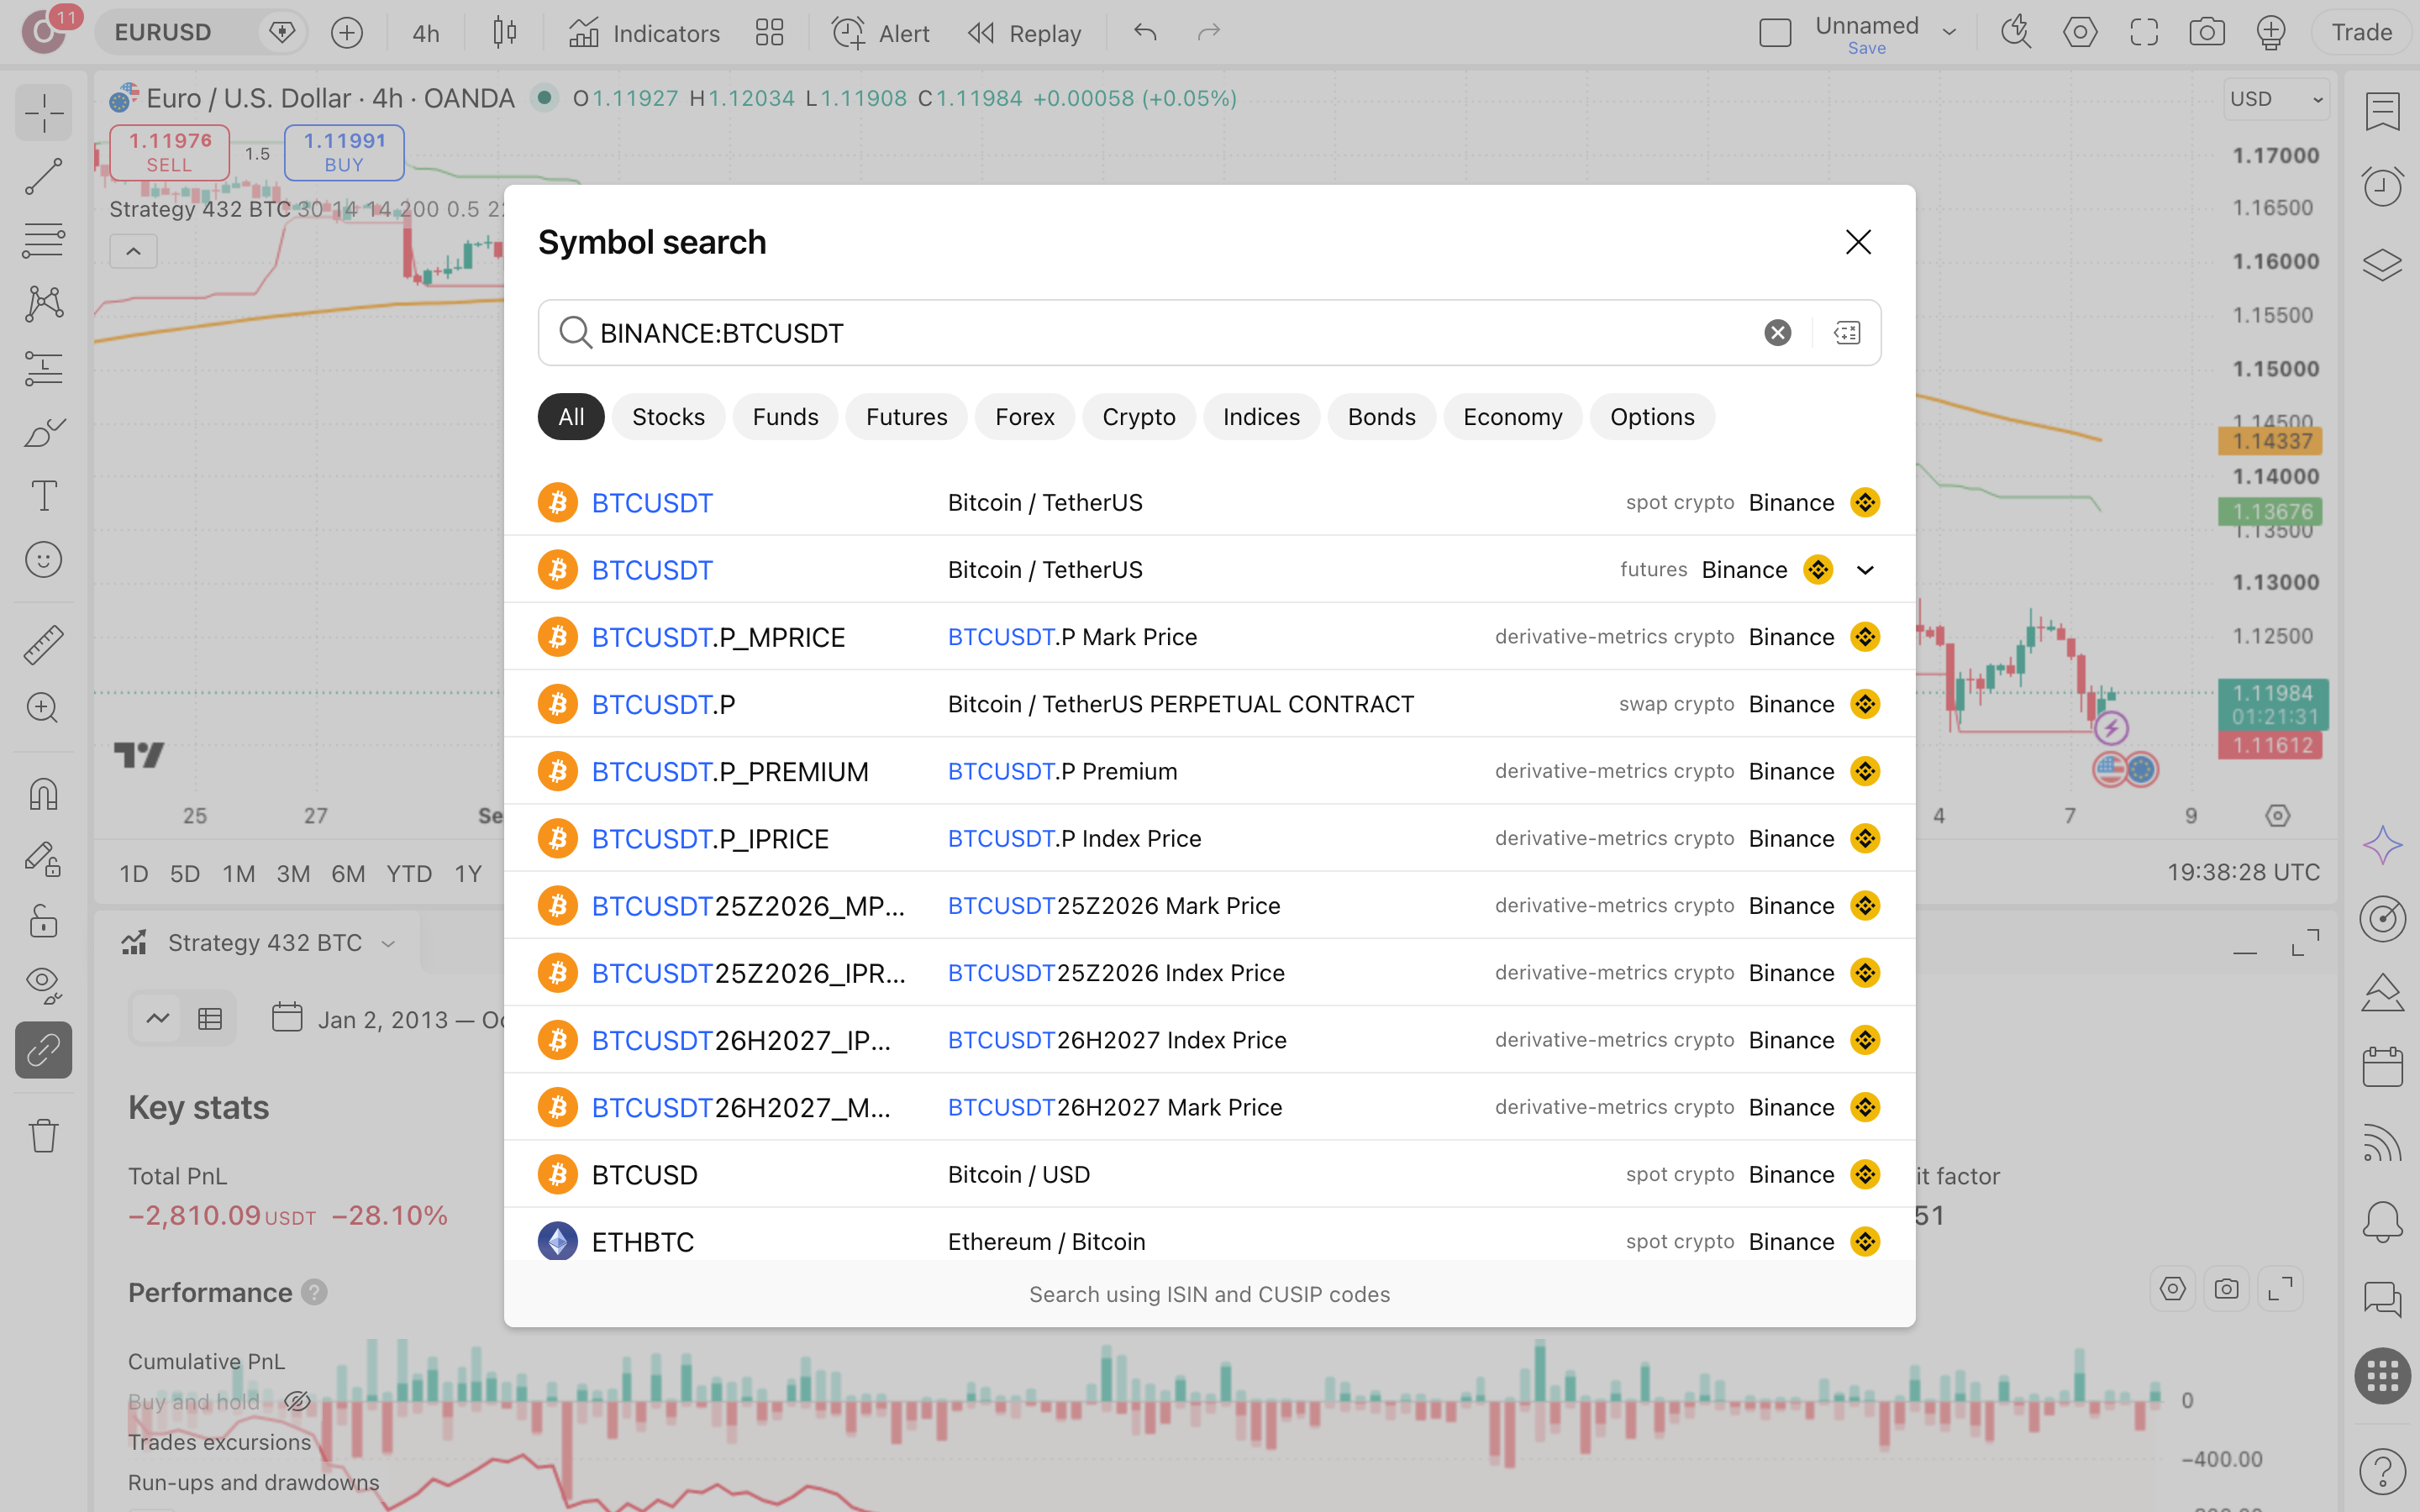Open the USD currency dropdown

click(x=2276, y=99)
